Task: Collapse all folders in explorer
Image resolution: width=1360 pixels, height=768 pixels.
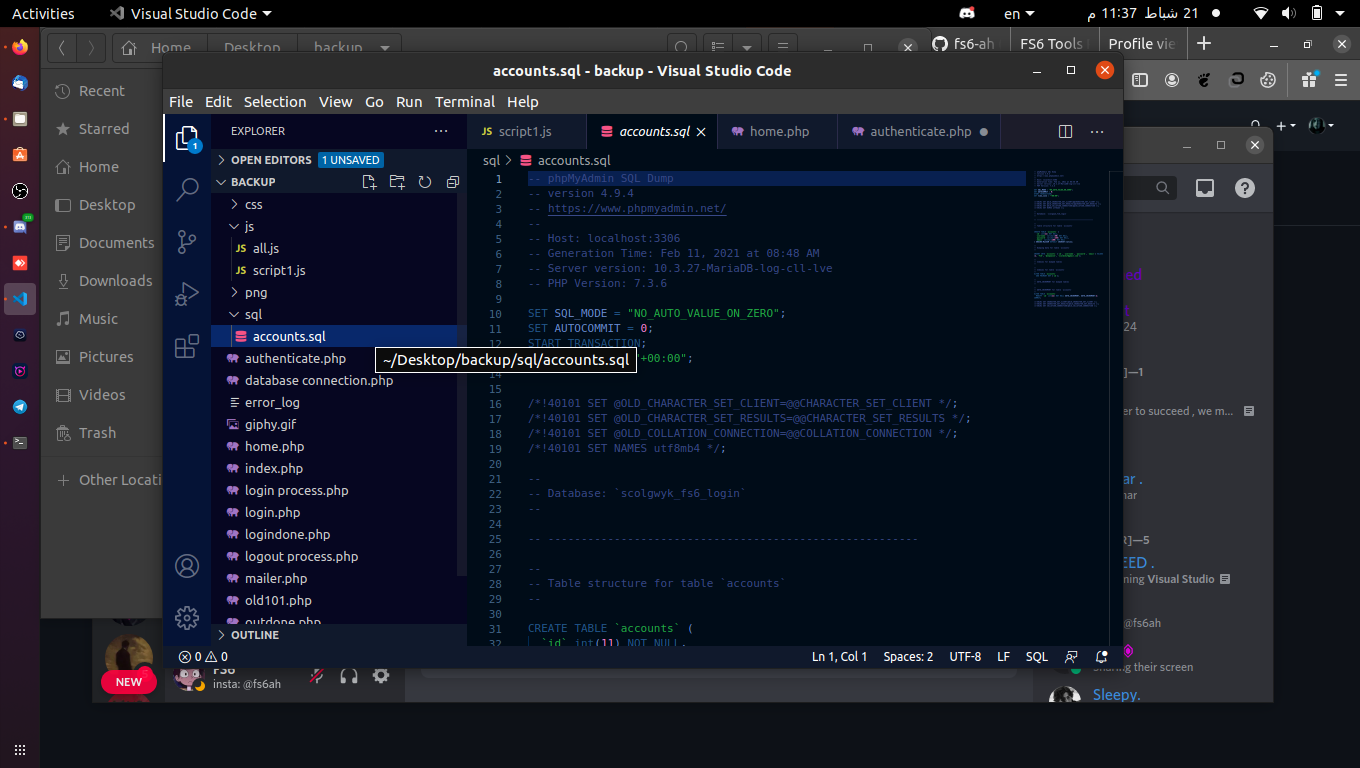Action: (x=452, y=182)
